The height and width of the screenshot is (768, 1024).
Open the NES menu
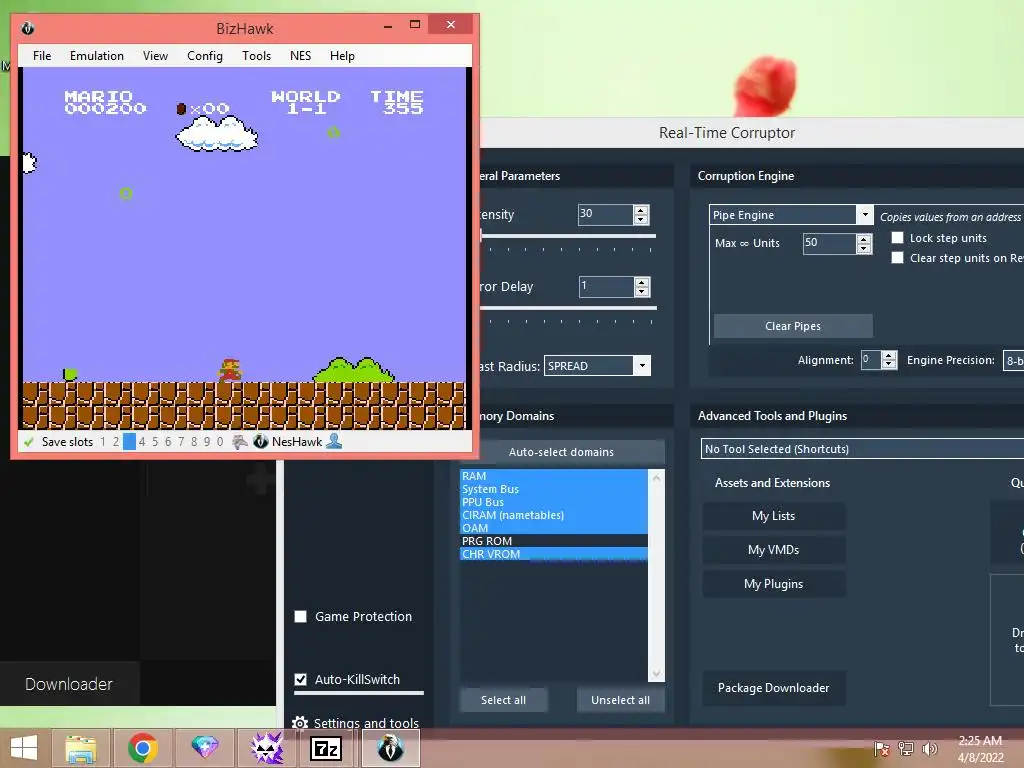click(x=300, y=56)
